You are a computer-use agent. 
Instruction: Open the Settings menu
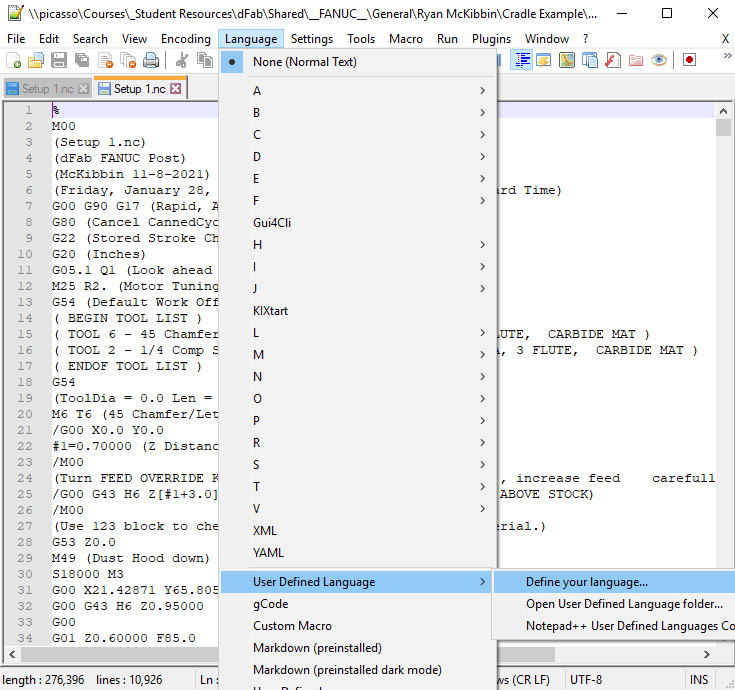(x=312, y=39)
